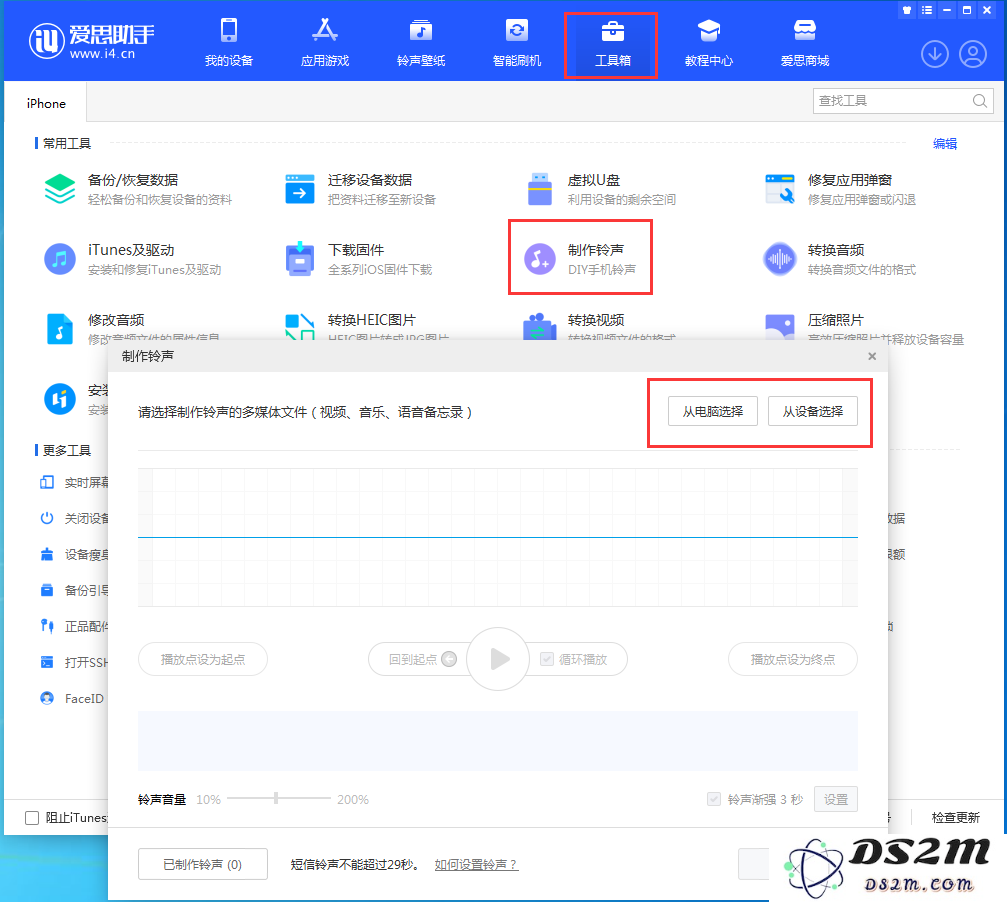Open the 我的设备 tab
The image size is (1007, 902).
(x=229, y=43)
